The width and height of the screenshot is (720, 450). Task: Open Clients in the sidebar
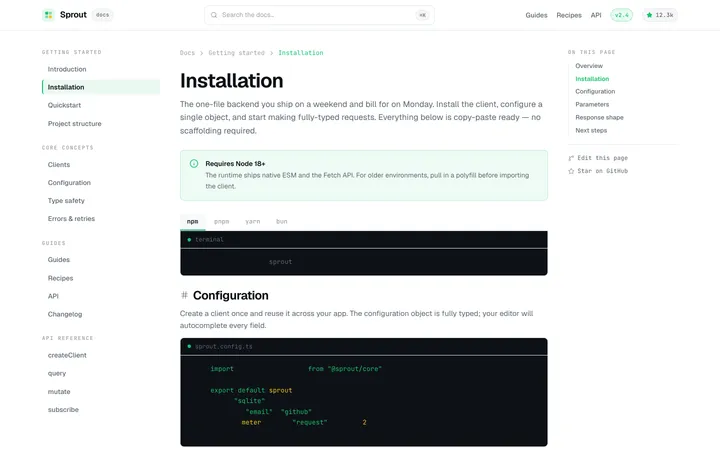(x=101, y=164)
